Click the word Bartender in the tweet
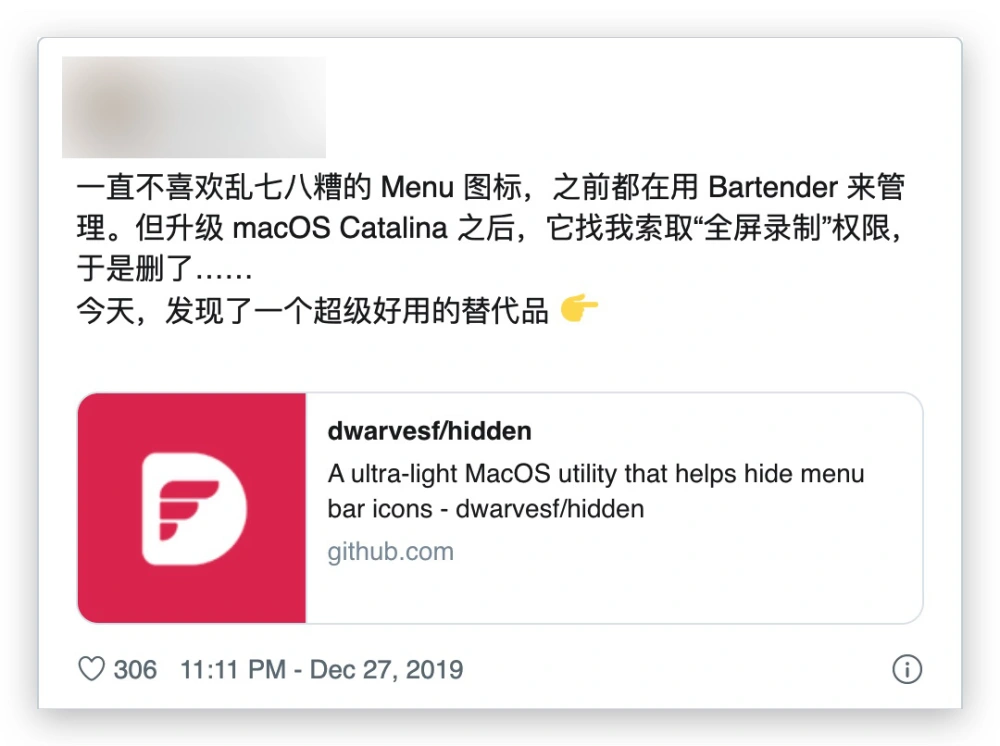Viewport: 1000px width, 746px height. (x=773, y=187)
